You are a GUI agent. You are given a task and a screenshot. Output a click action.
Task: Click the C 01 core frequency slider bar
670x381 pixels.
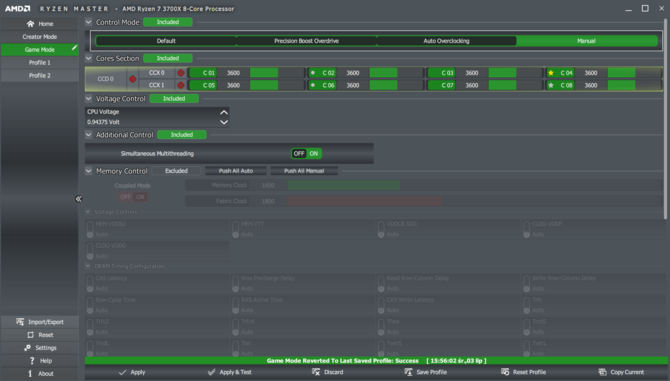click(x=277, y=73)
